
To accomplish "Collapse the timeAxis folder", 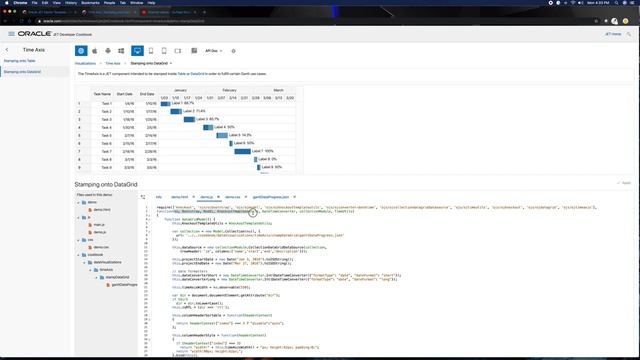I will coord(91,270).
